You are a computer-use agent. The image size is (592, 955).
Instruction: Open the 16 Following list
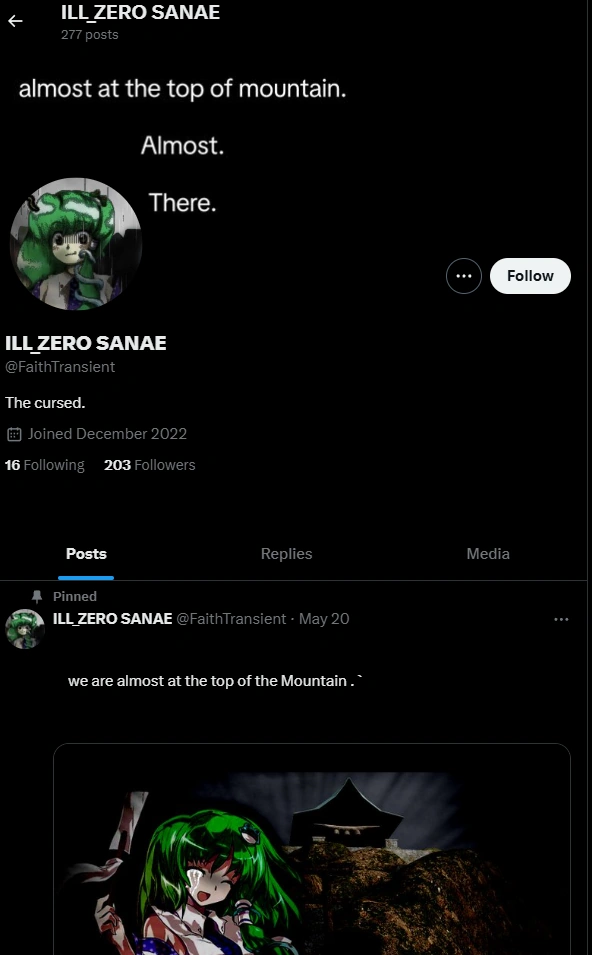coord(44,464)
